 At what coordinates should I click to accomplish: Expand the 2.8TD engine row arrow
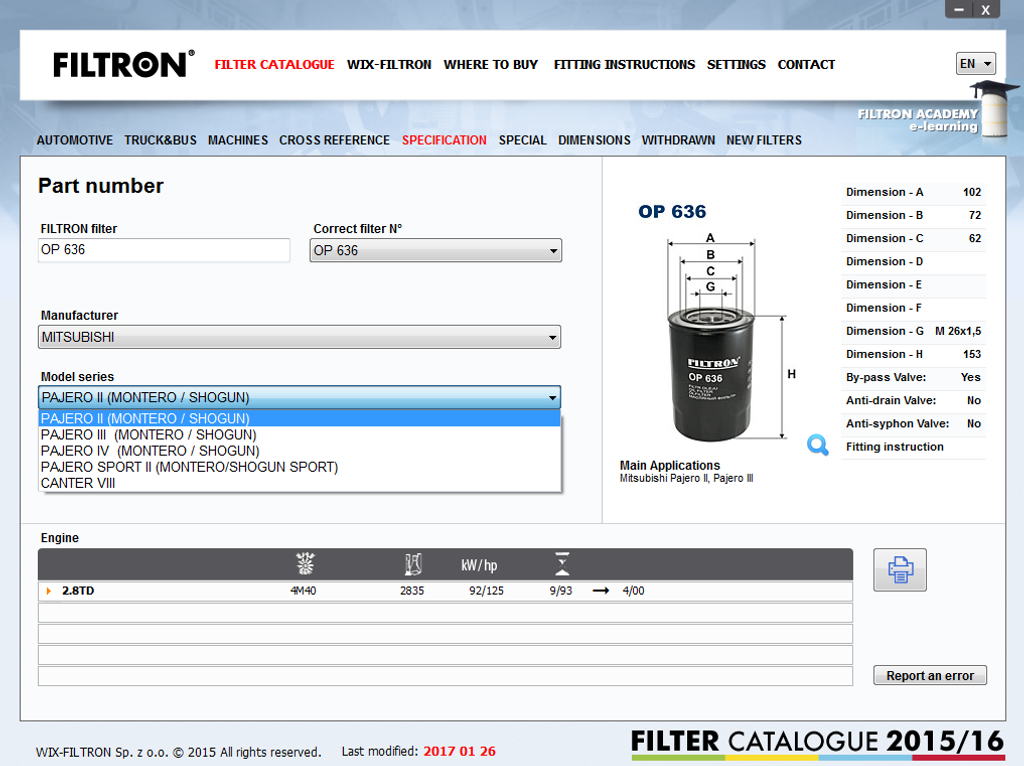click(49, 591)
